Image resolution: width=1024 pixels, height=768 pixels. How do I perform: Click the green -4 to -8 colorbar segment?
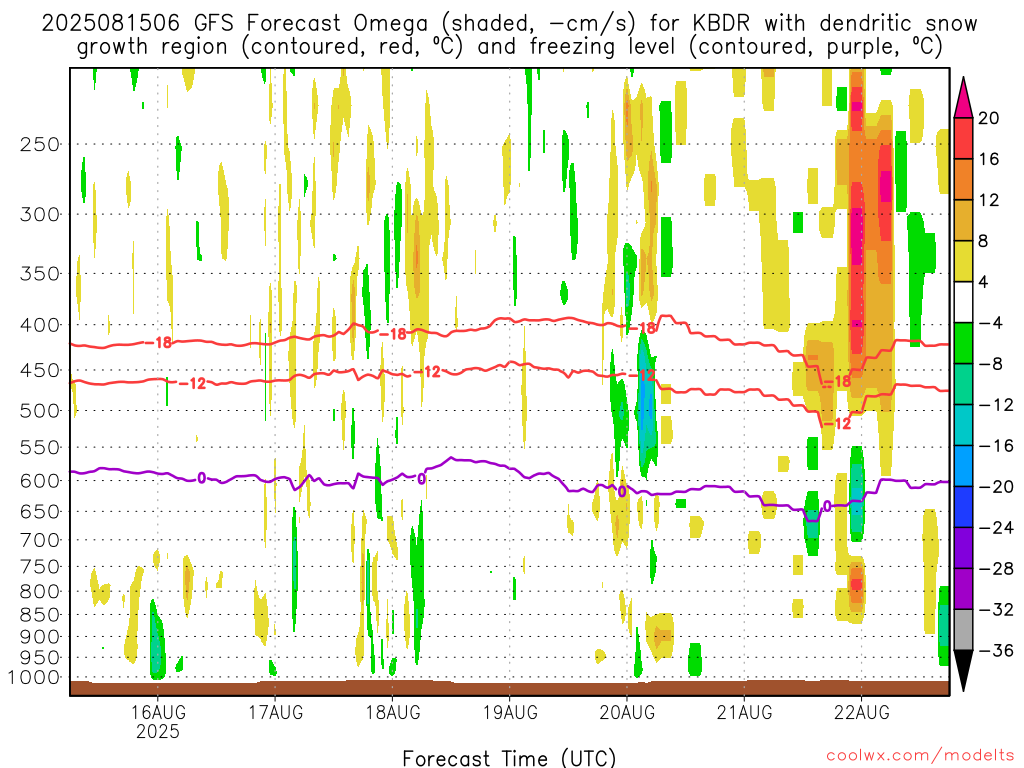(x=963, y=344)
